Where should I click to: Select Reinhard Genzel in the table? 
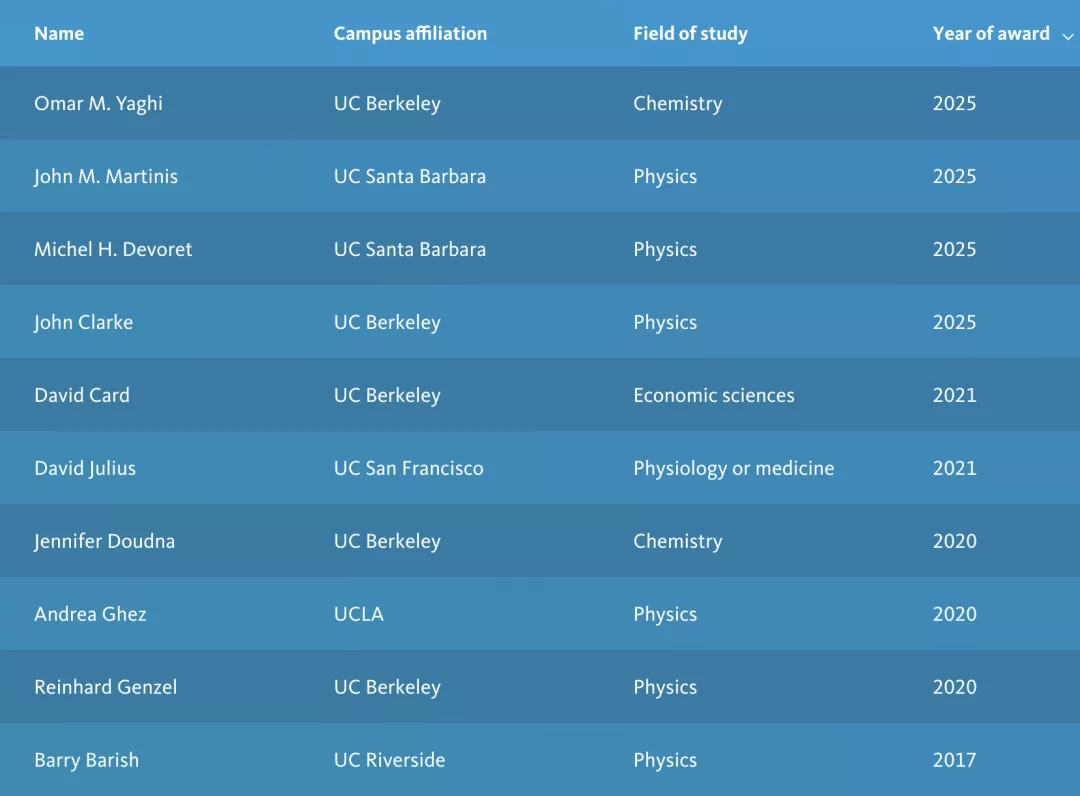[x=105, y=687]
